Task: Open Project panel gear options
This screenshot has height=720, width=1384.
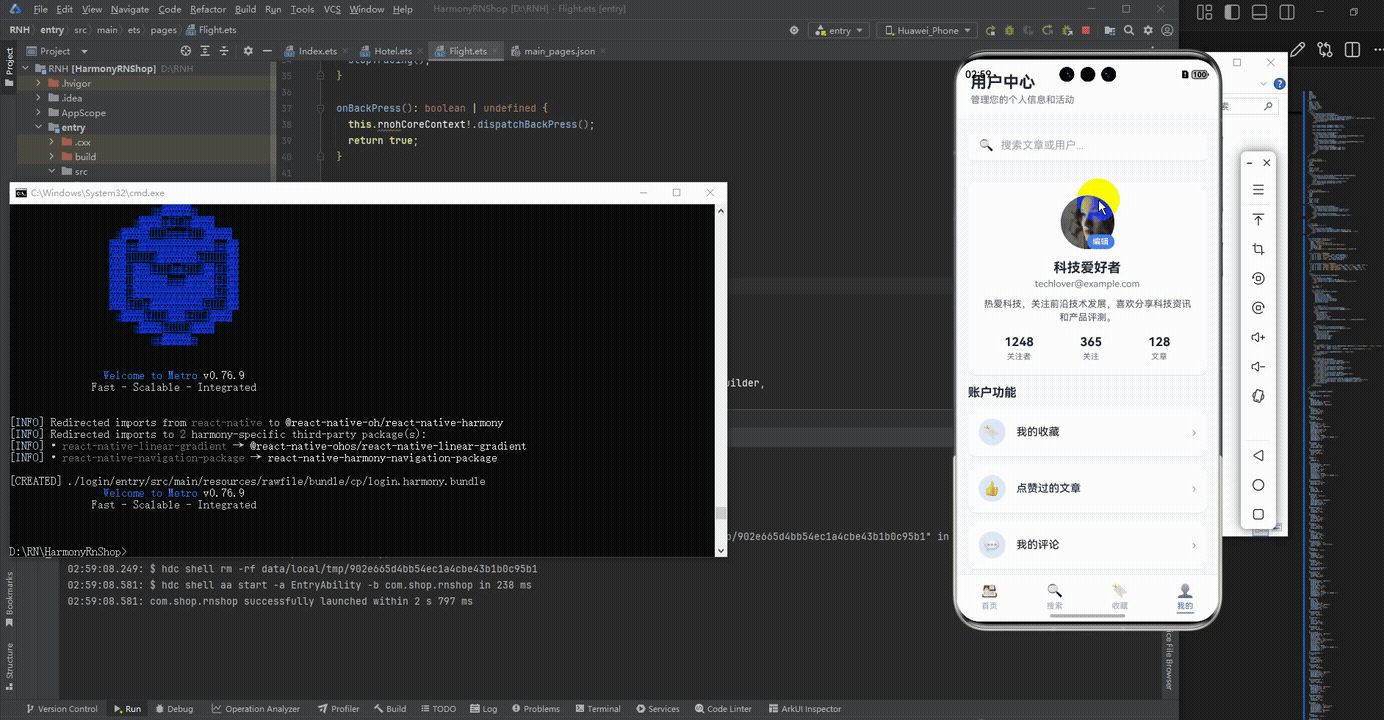Action: tap(246, 50)
